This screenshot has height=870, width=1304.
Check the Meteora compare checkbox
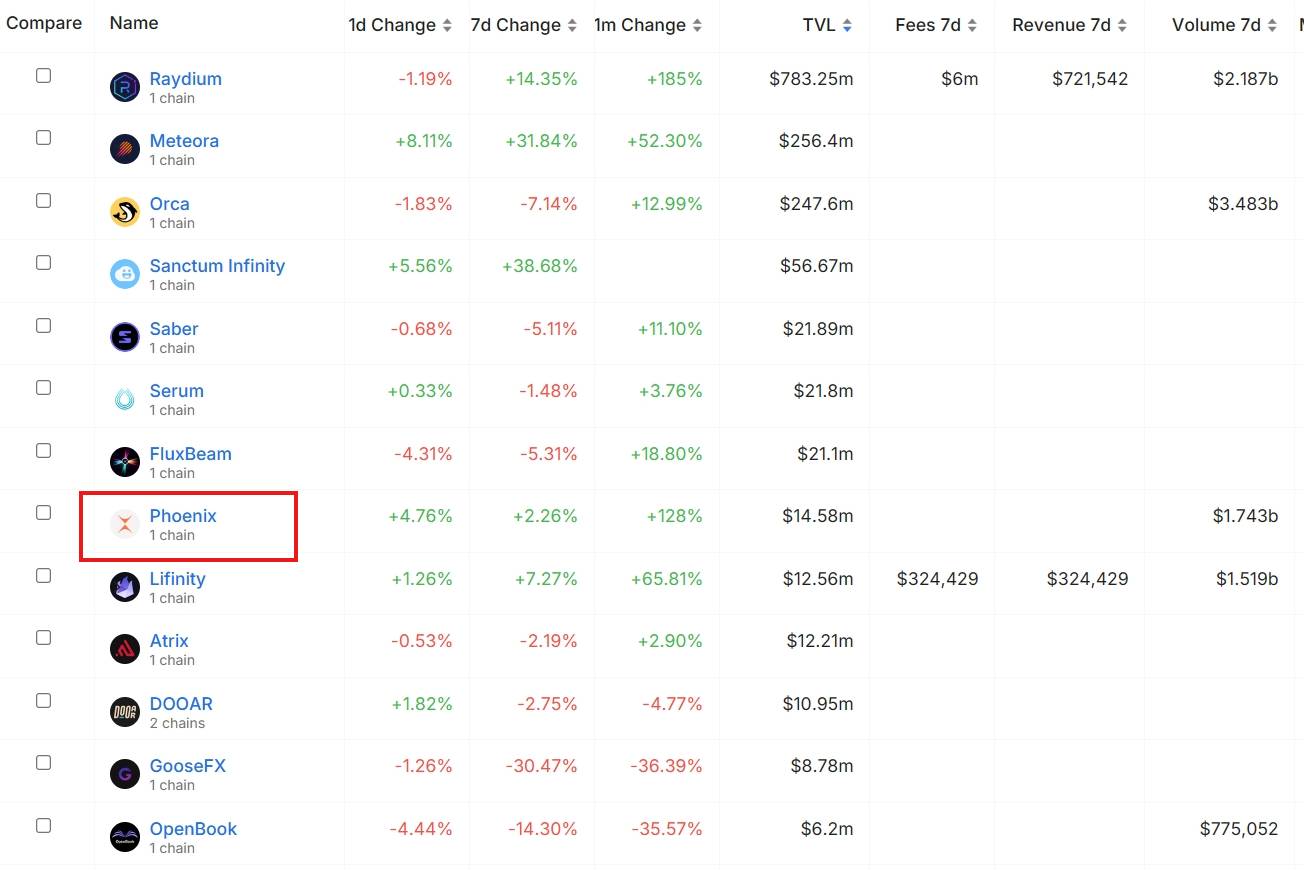[x=43, y=138]
